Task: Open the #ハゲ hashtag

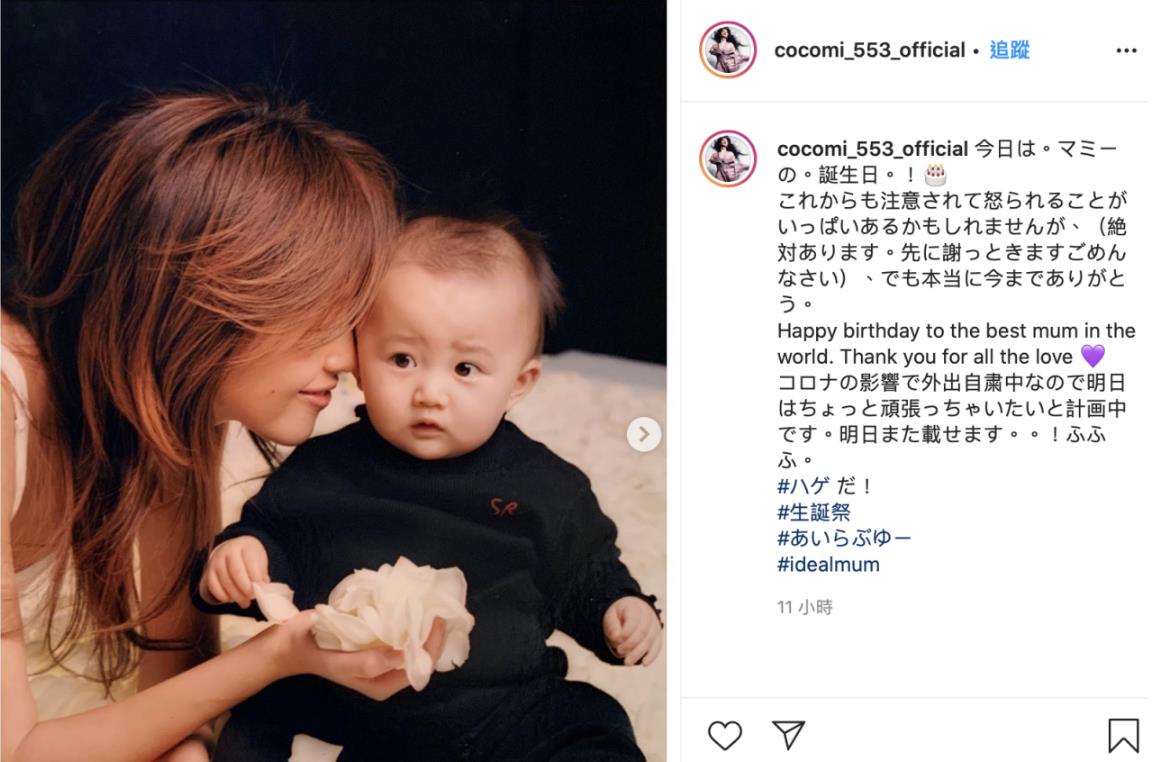Action: [803, 486]
